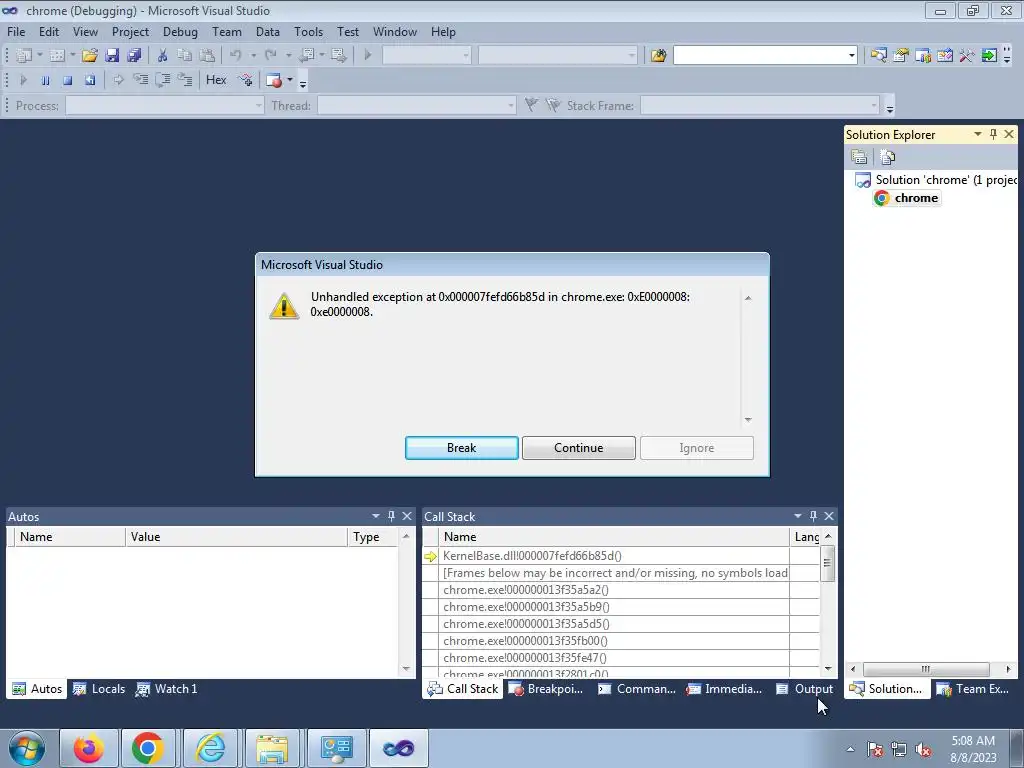Click the Stop Debugging square icon
The width and height of the screenshot is (1024, 768).
[x=67, y=80]
